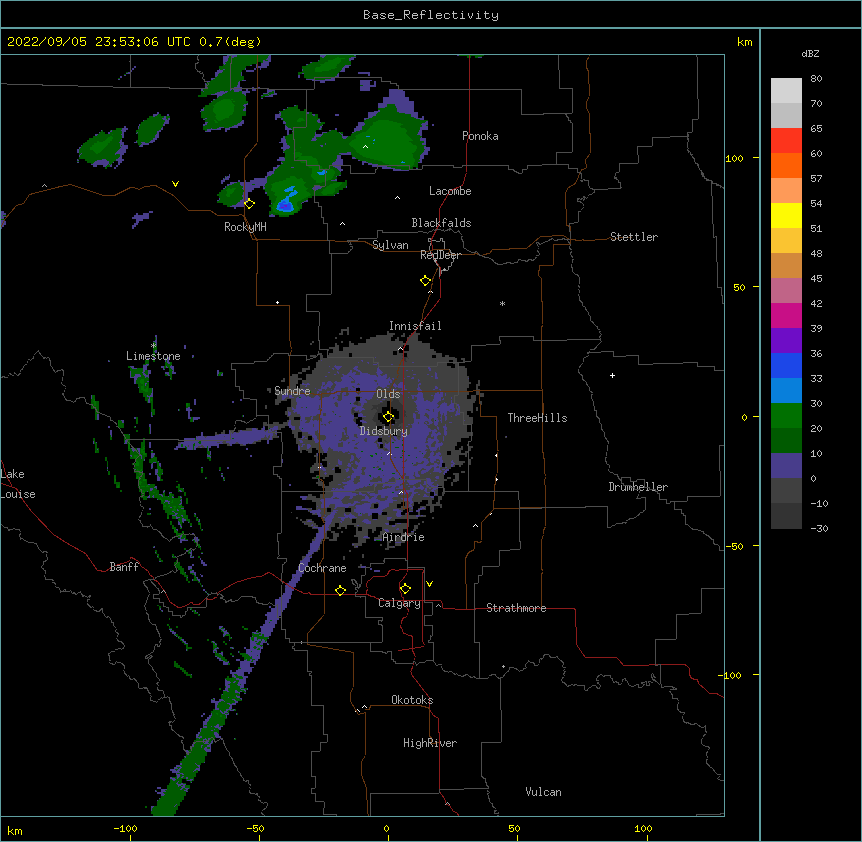This screenshot has height=842, width=862.
Task: Click the Lake Louise label
Action: (18, 484)
